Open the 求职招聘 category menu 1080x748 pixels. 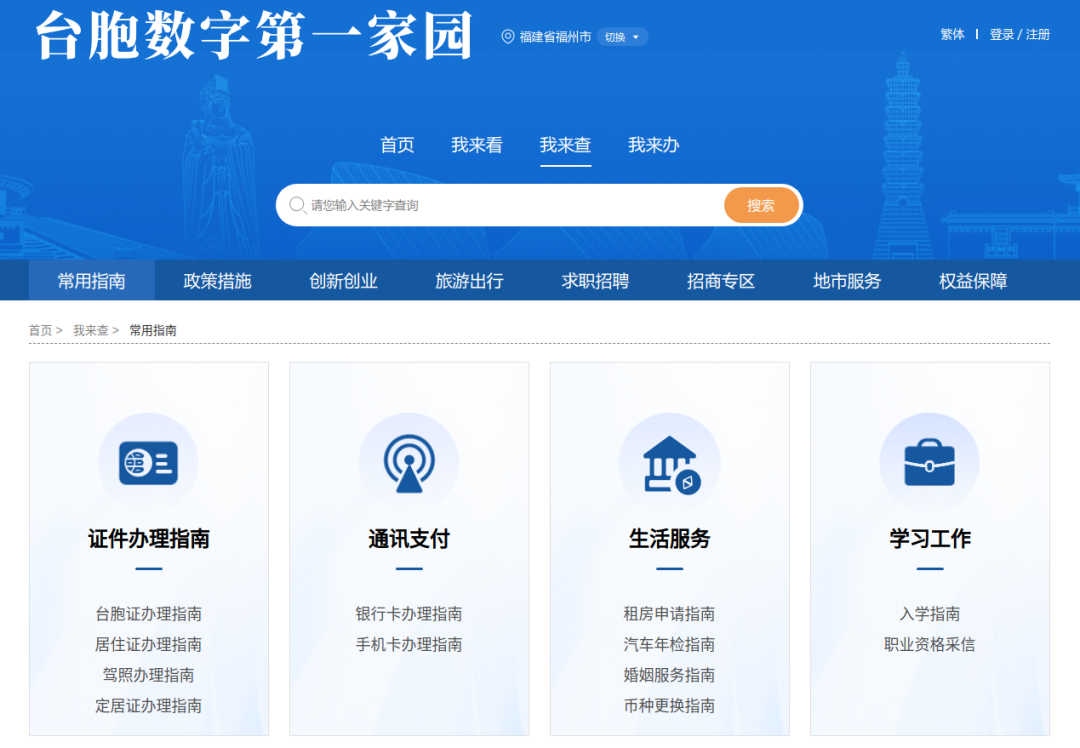tap(596, 280)
